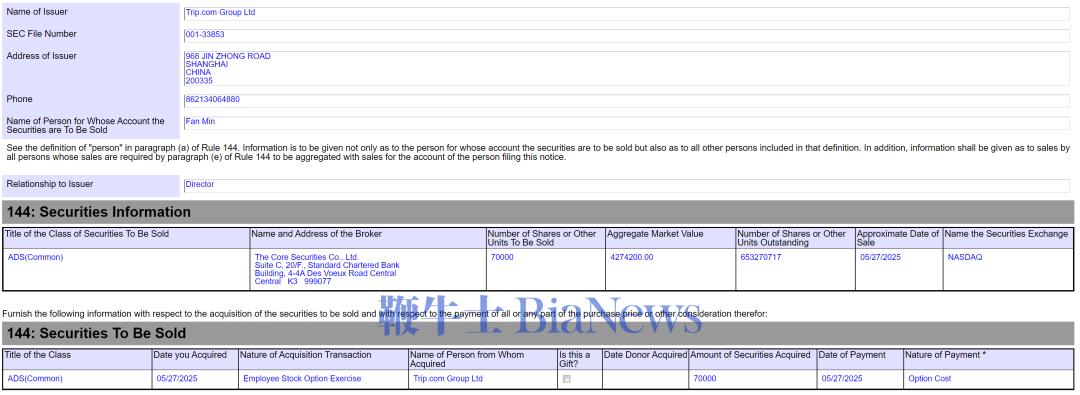Screen dimensions: 1080x395
Task: Select the Relationship to Issuer Director field
Action: pos(626,186)
